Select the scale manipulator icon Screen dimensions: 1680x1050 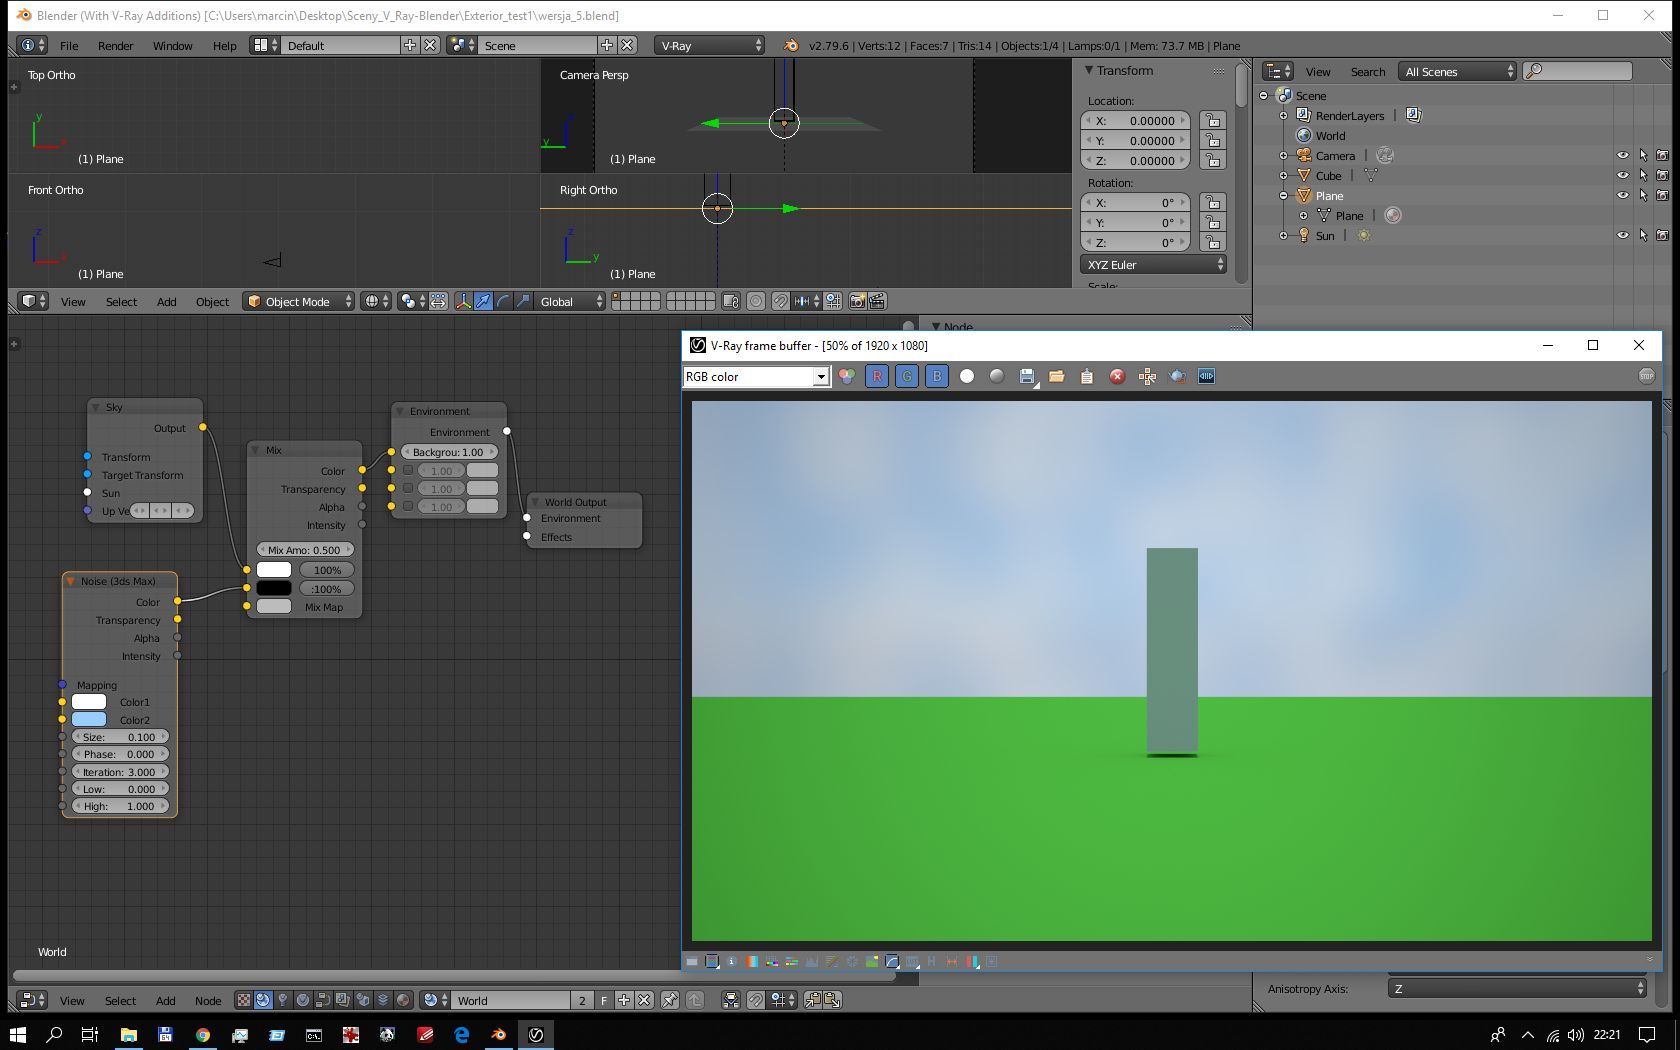(523, 301)
